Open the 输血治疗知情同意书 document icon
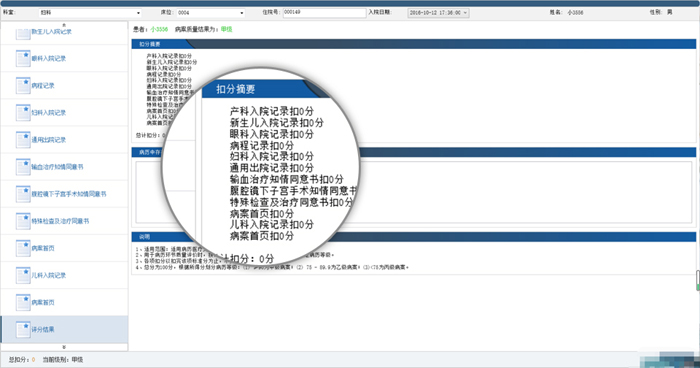 (x=23, y=167)
